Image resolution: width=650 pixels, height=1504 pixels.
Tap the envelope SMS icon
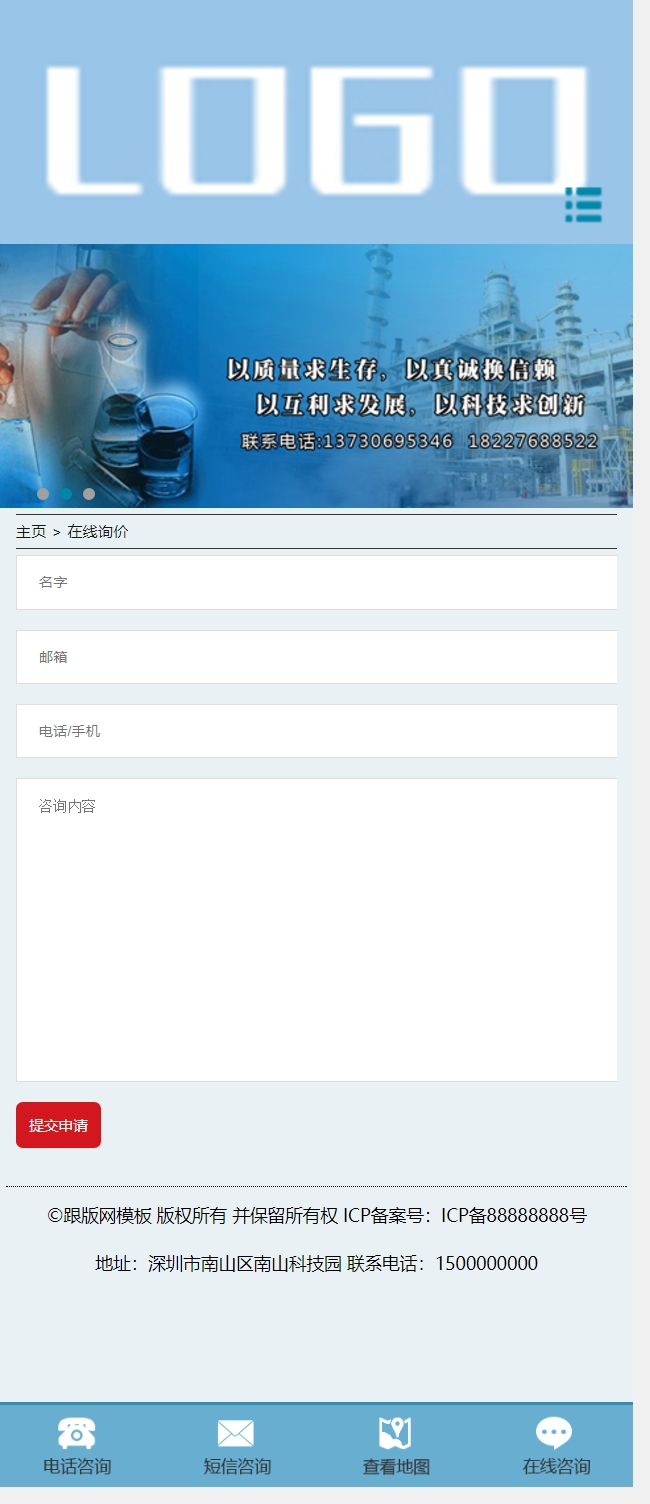point(236,1434)
